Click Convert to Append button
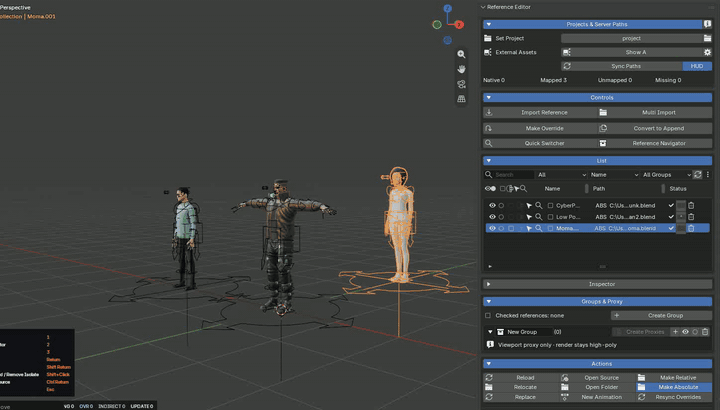This screenshot has height=410, width=720. click(655, 128)
